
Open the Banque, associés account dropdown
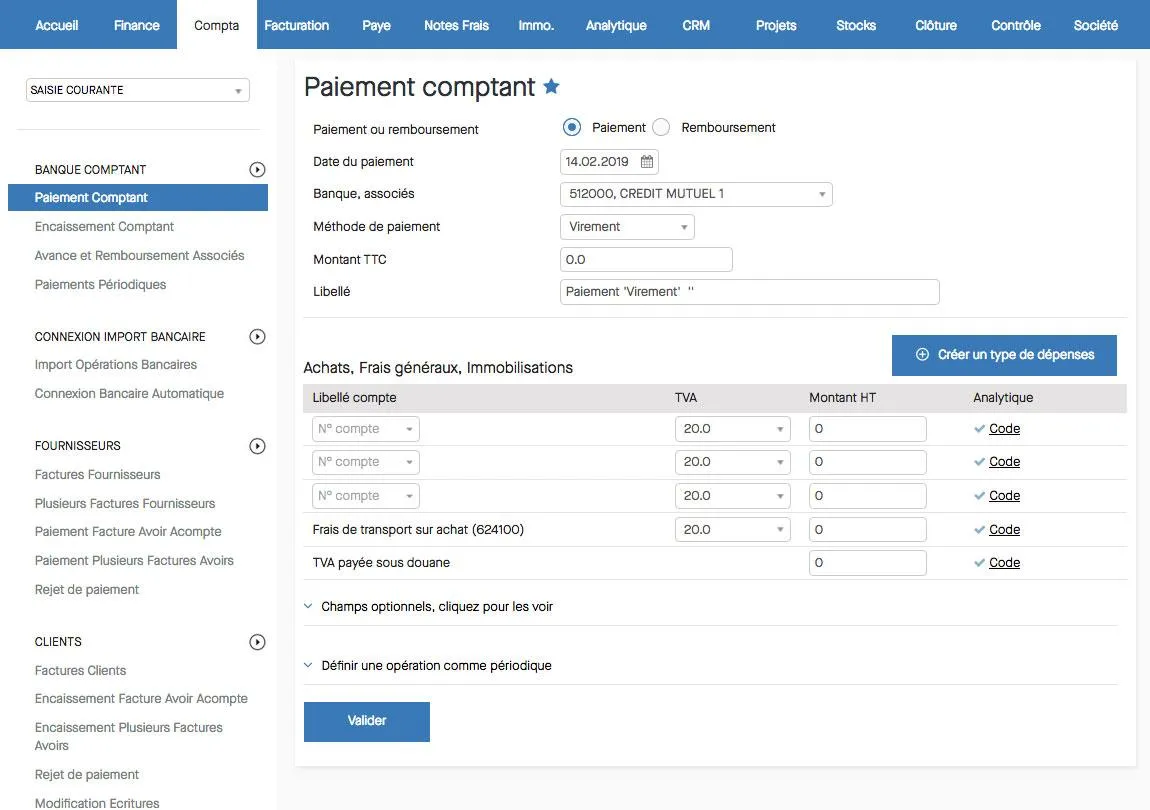coord(696,194)
